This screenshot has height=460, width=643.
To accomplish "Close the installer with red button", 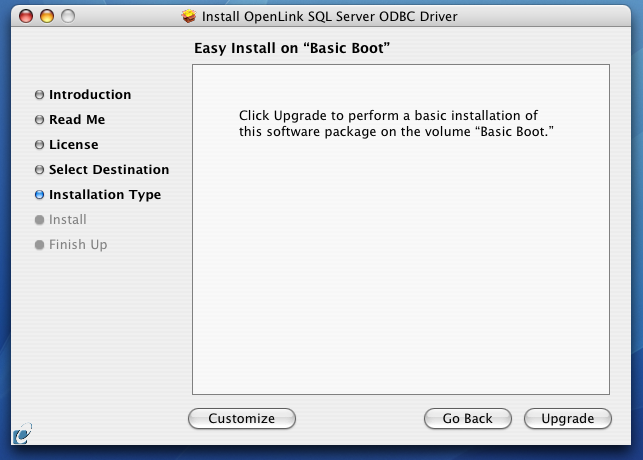I will point(26,16).
